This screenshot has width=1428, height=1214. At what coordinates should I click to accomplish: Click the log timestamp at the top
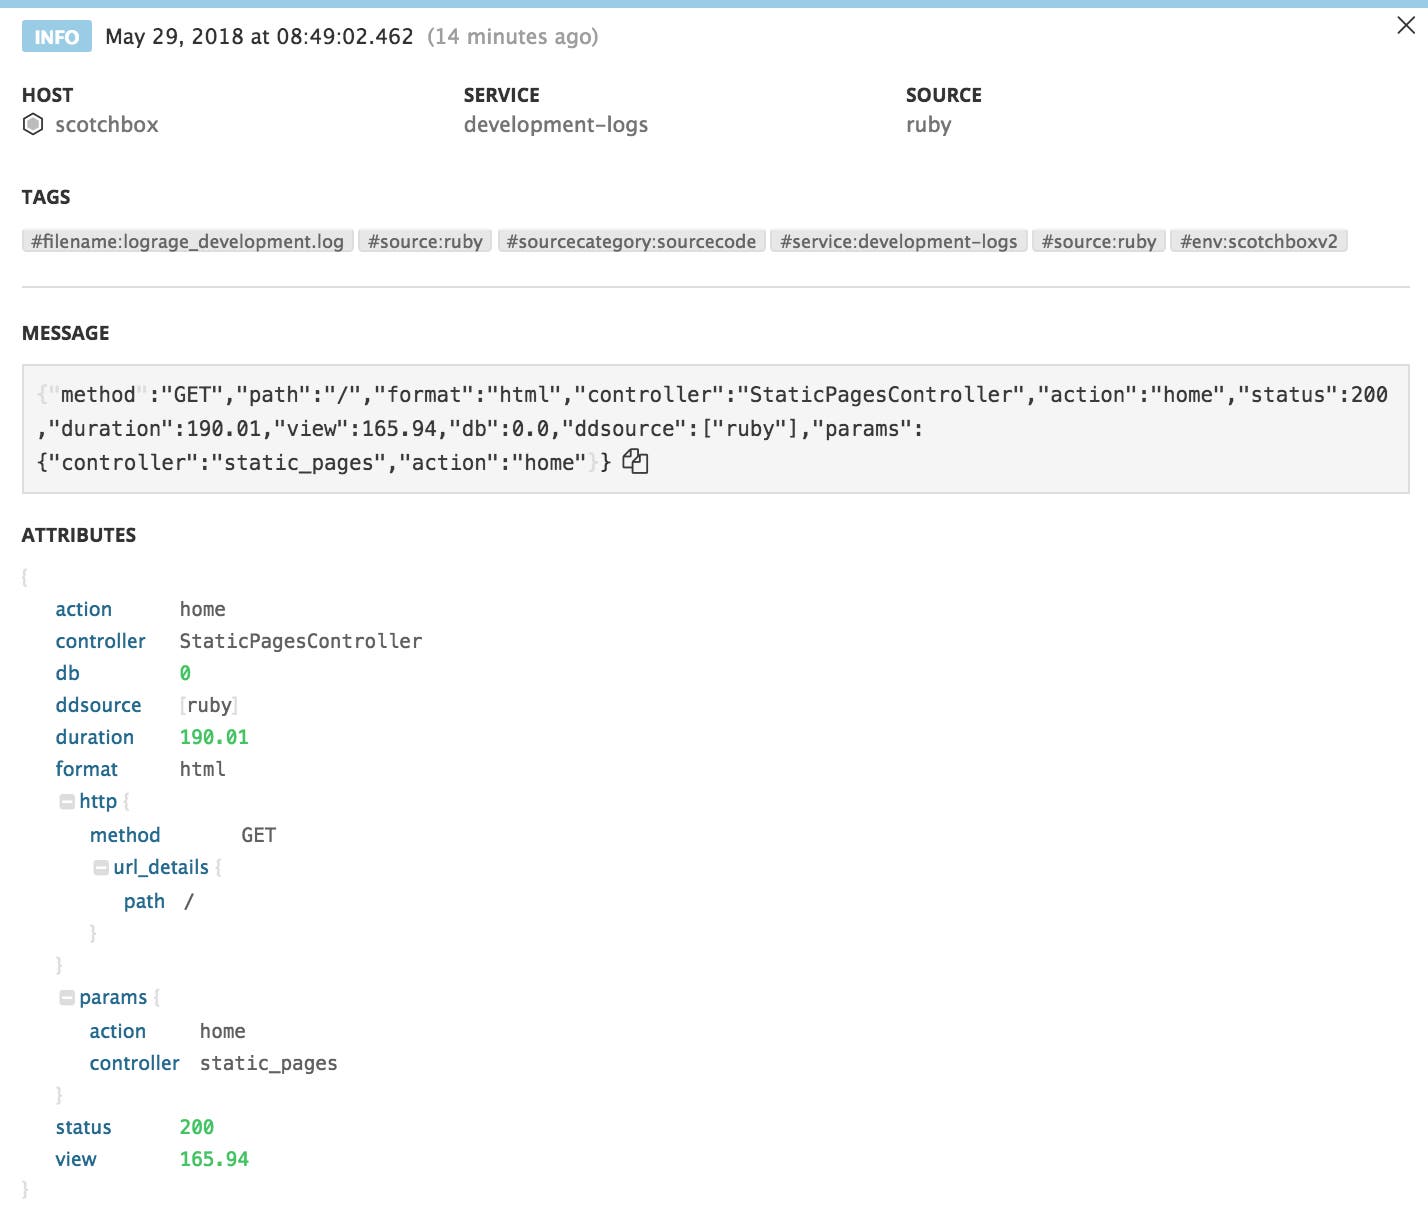point(258,36)
